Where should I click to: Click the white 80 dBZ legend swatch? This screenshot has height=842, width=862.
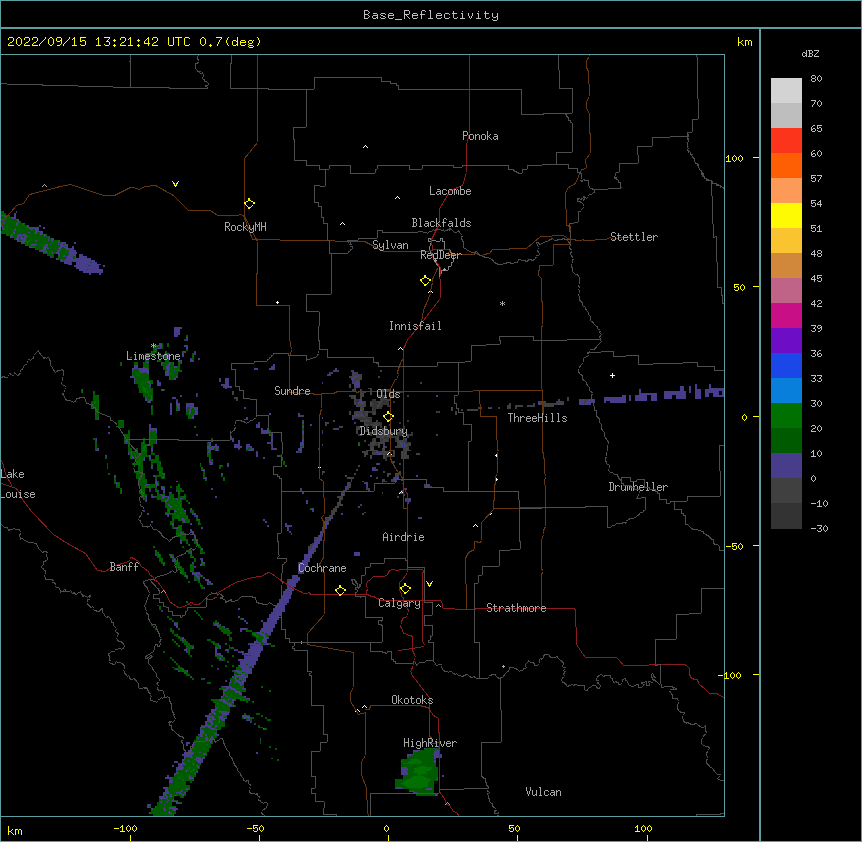tap(786, 90)
